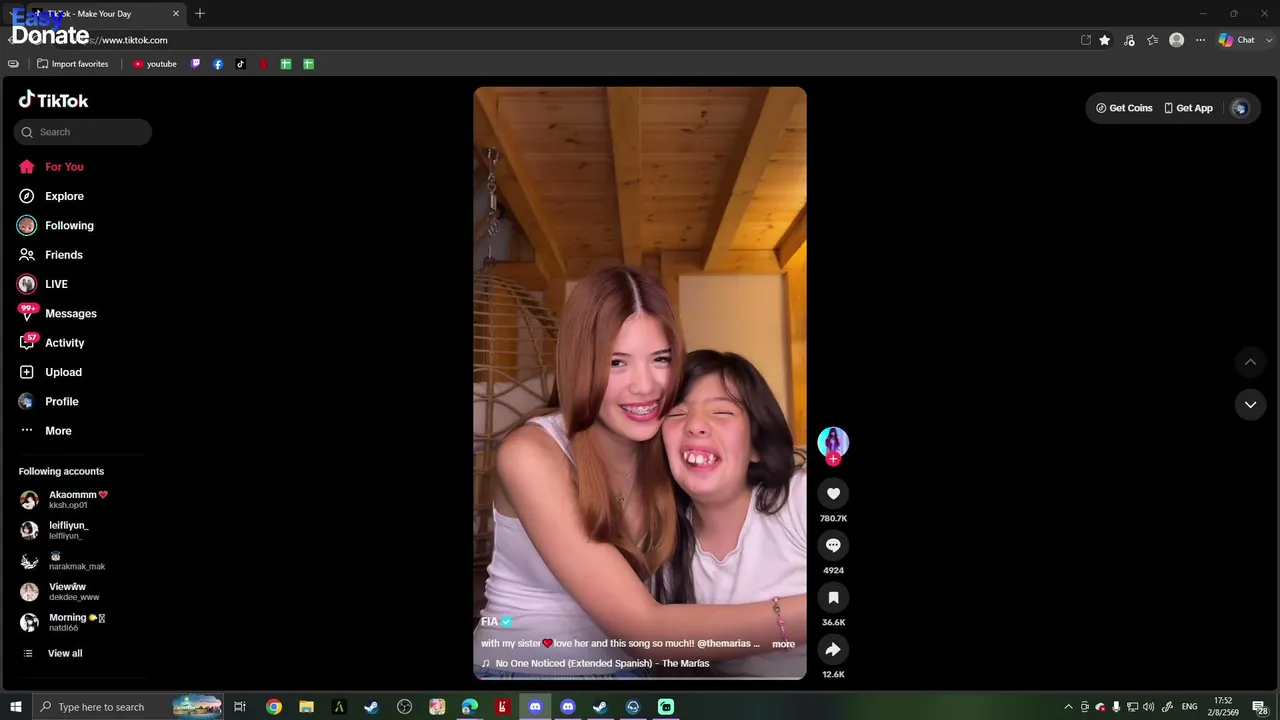Viewport: 1280px width, 720px height.
Task: Click the Activity notifications icon
Action: point(27,342)
